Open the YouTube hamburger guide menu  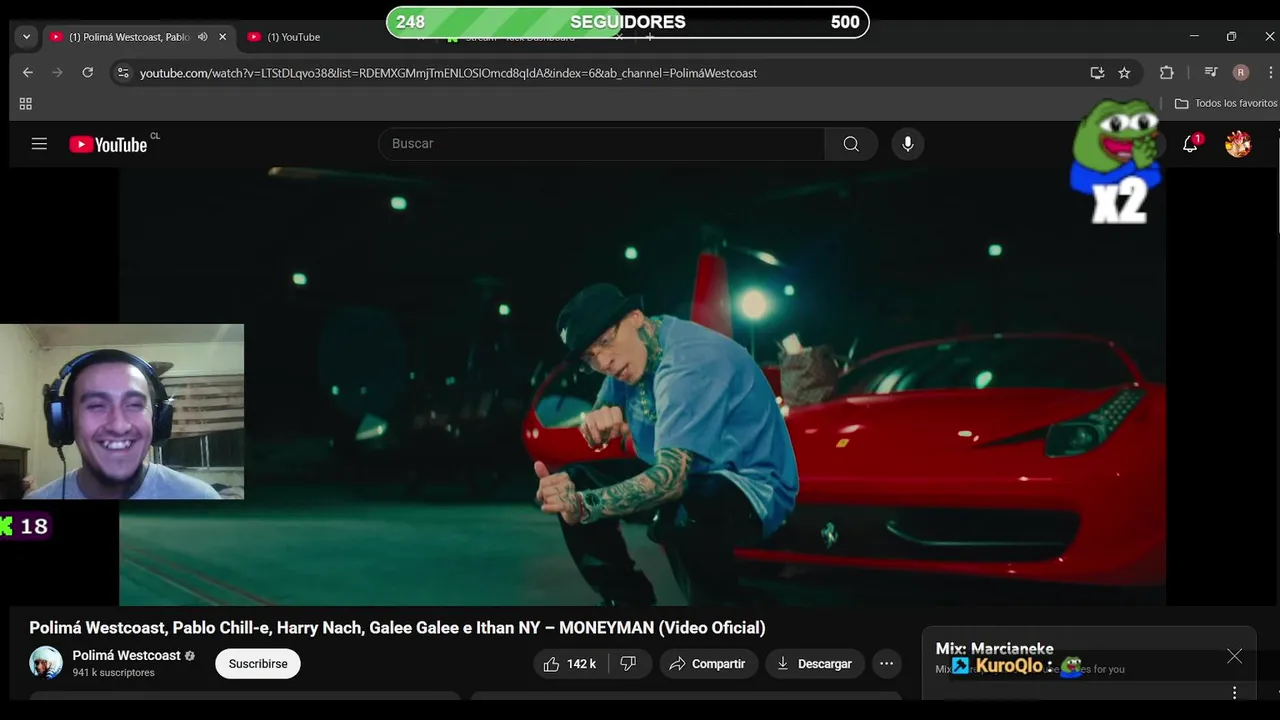[39, 144]
